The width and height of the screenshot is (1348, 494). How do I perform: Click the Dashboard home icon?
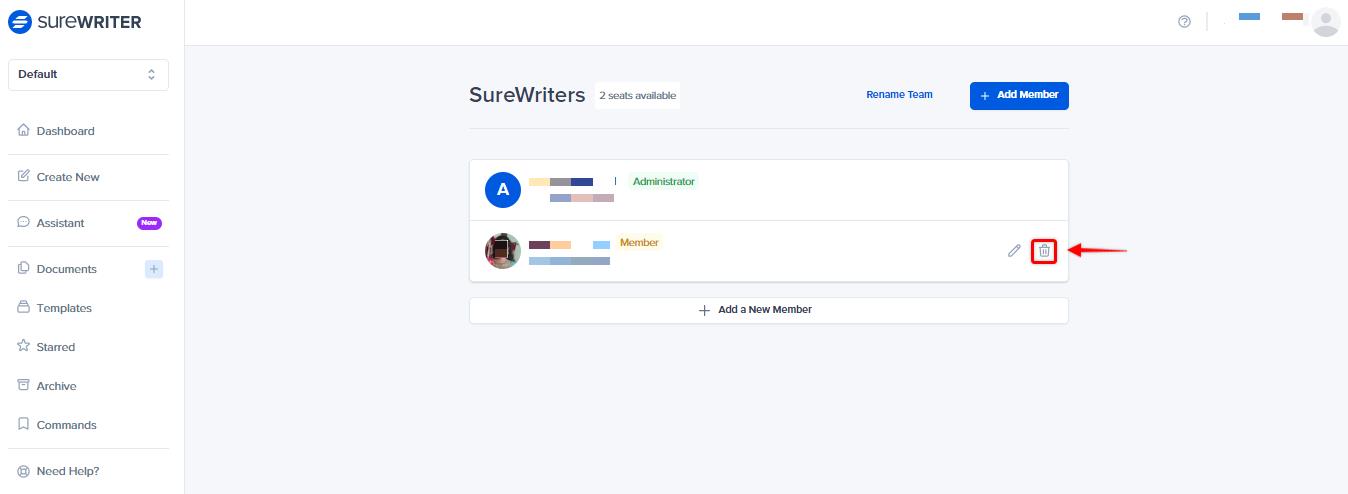click(24, 130)
